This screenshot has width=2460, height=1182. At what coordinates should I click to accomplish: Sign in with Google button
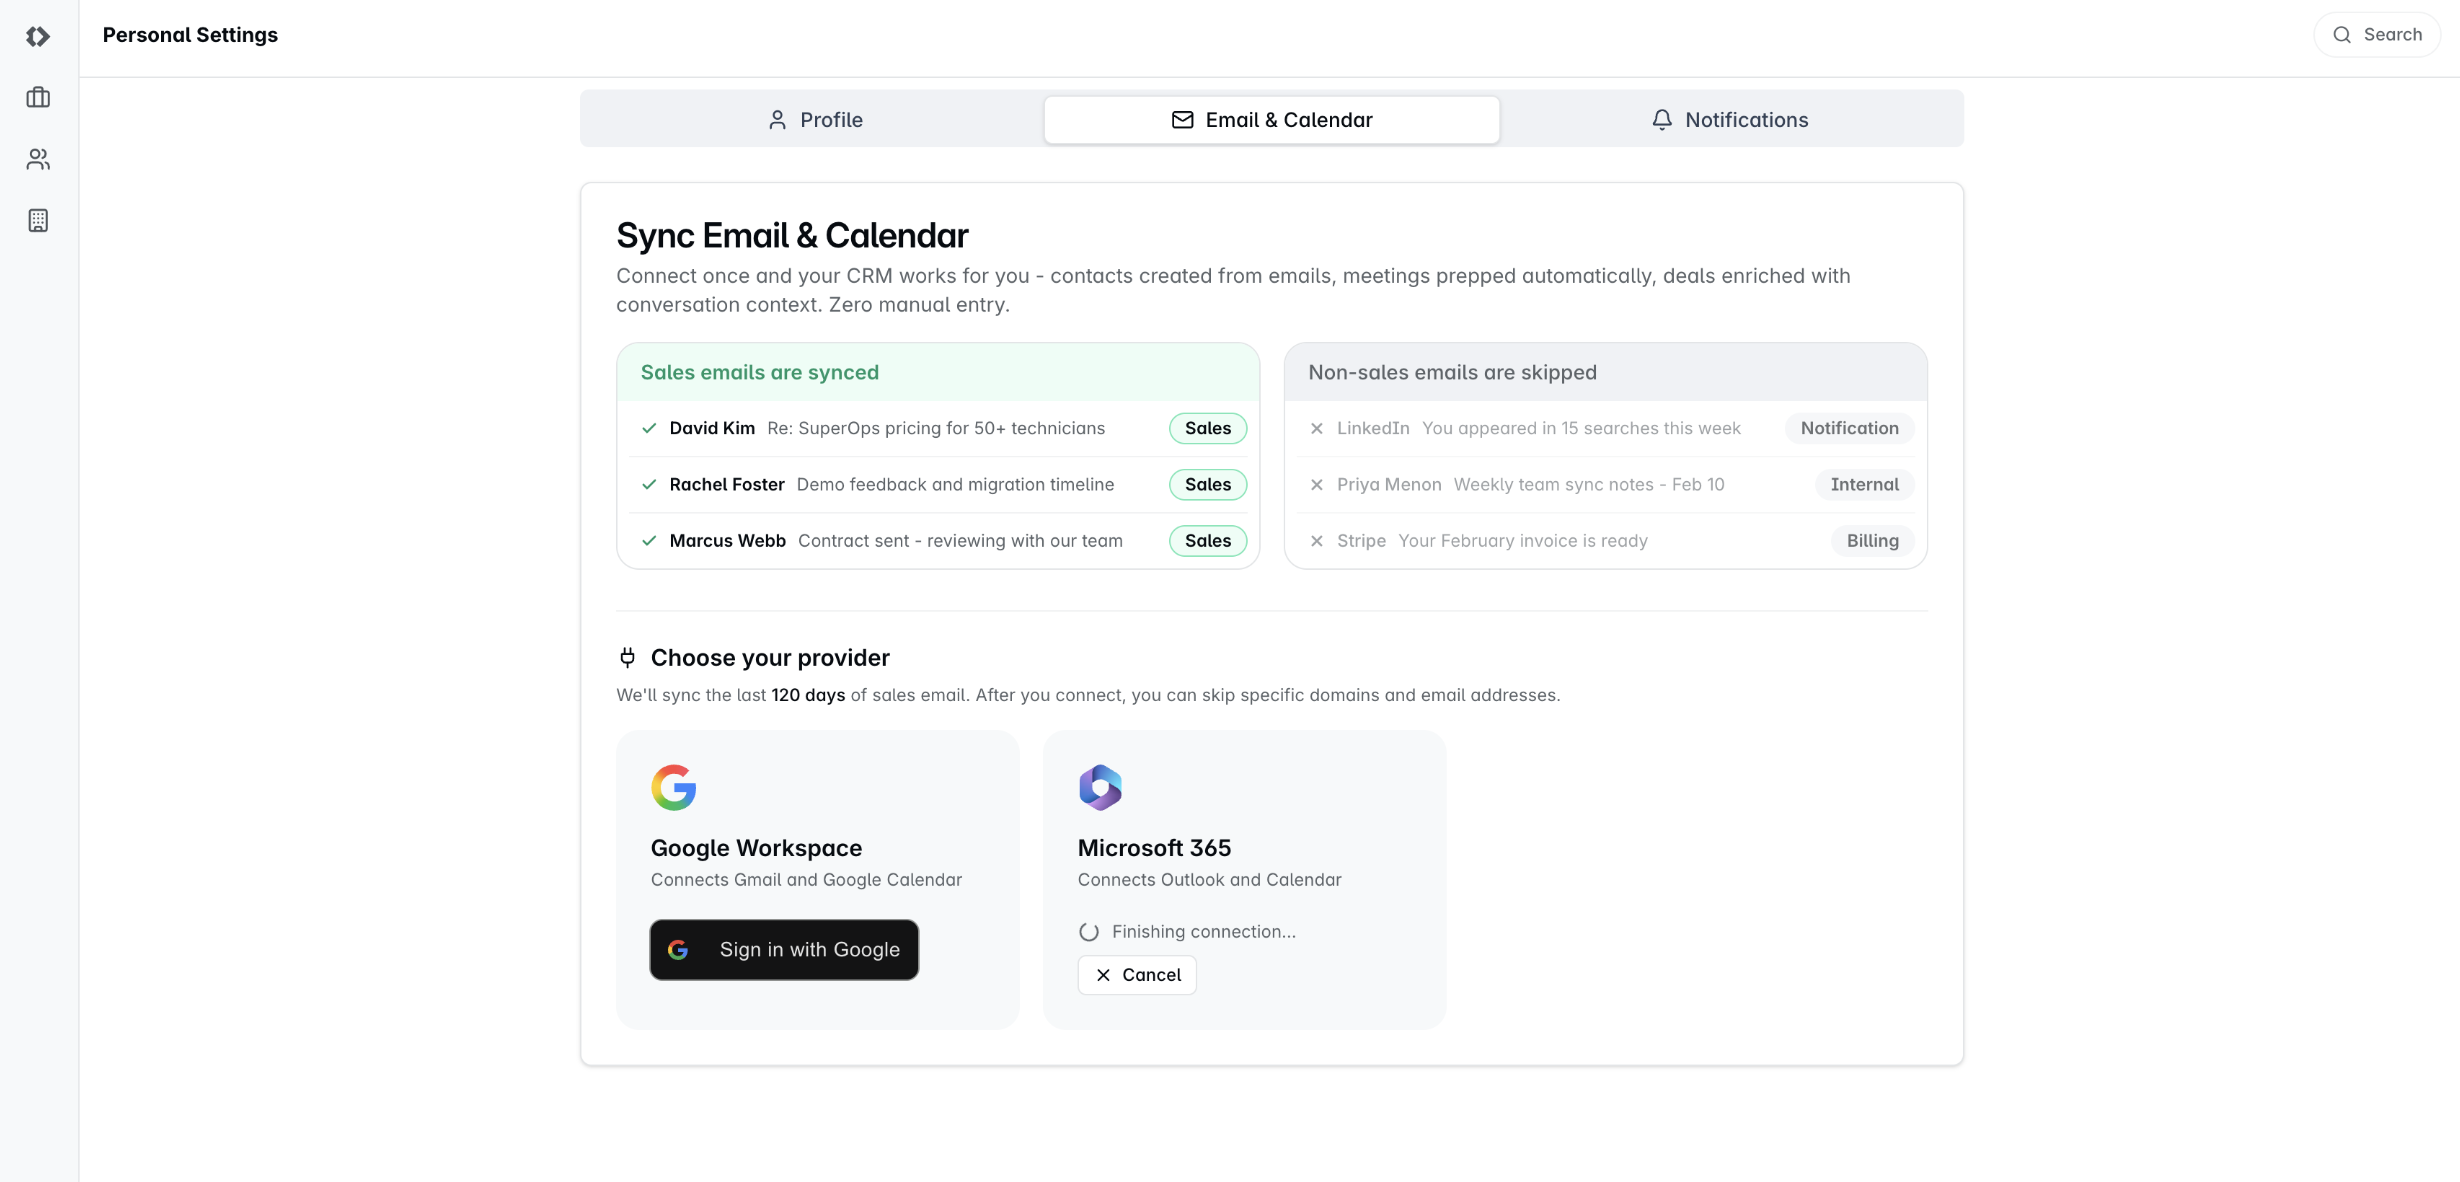point(784,950)
